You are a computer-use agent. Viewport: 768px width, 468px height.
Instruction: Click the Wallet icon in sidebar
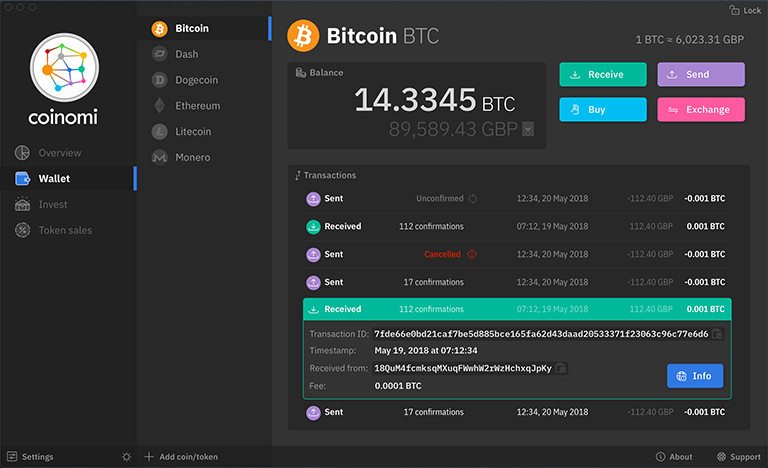23,178
